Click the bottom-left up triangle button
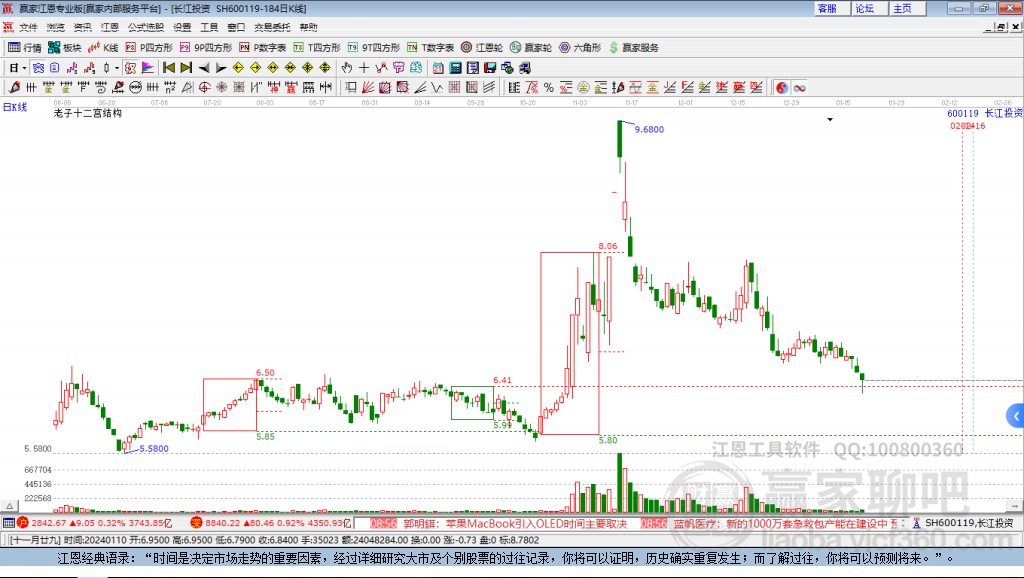 pyautogui.click(x=9, y=506)
